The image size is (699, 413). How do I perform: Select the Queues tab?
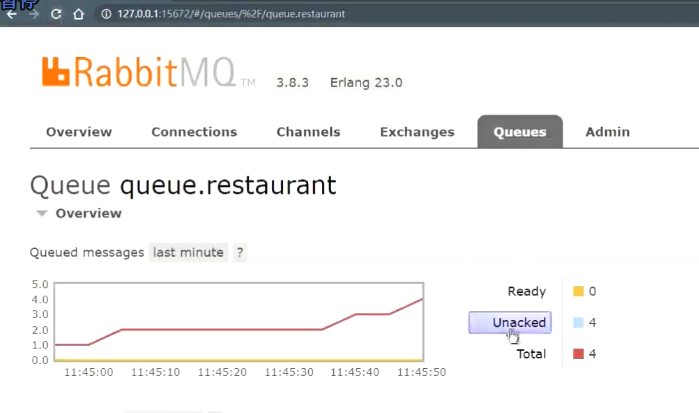click(x=520, y=132)
